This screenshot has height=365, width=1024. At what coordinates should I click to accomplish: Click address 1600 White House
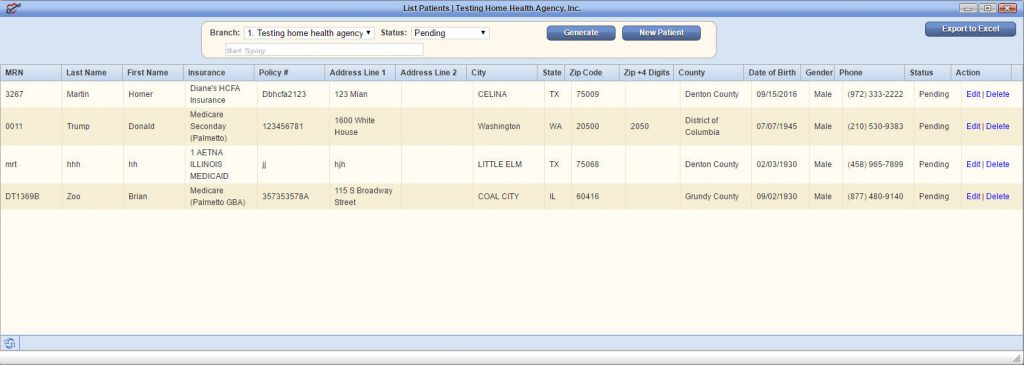click(355, 126)
